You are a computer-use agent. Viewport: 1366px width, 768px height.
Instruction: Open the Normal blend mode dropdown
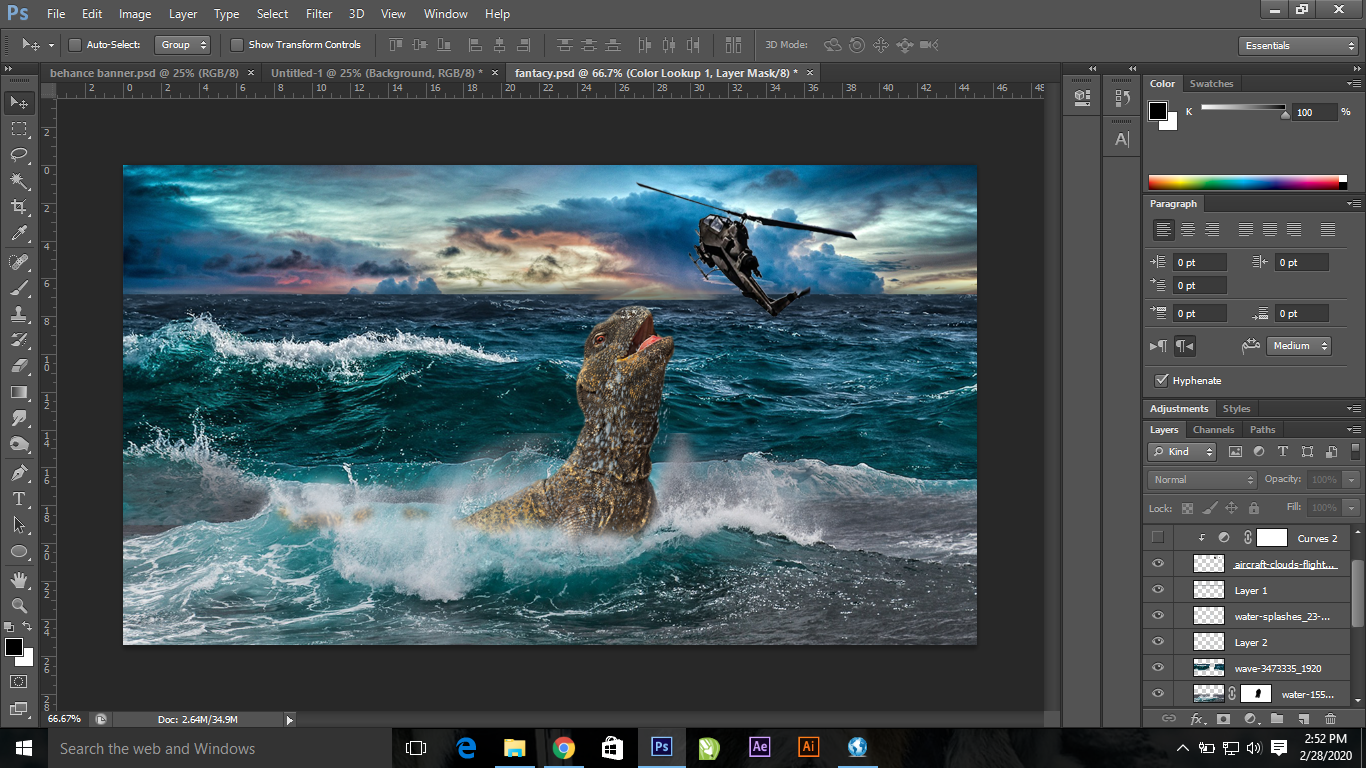pos(1202,480)
